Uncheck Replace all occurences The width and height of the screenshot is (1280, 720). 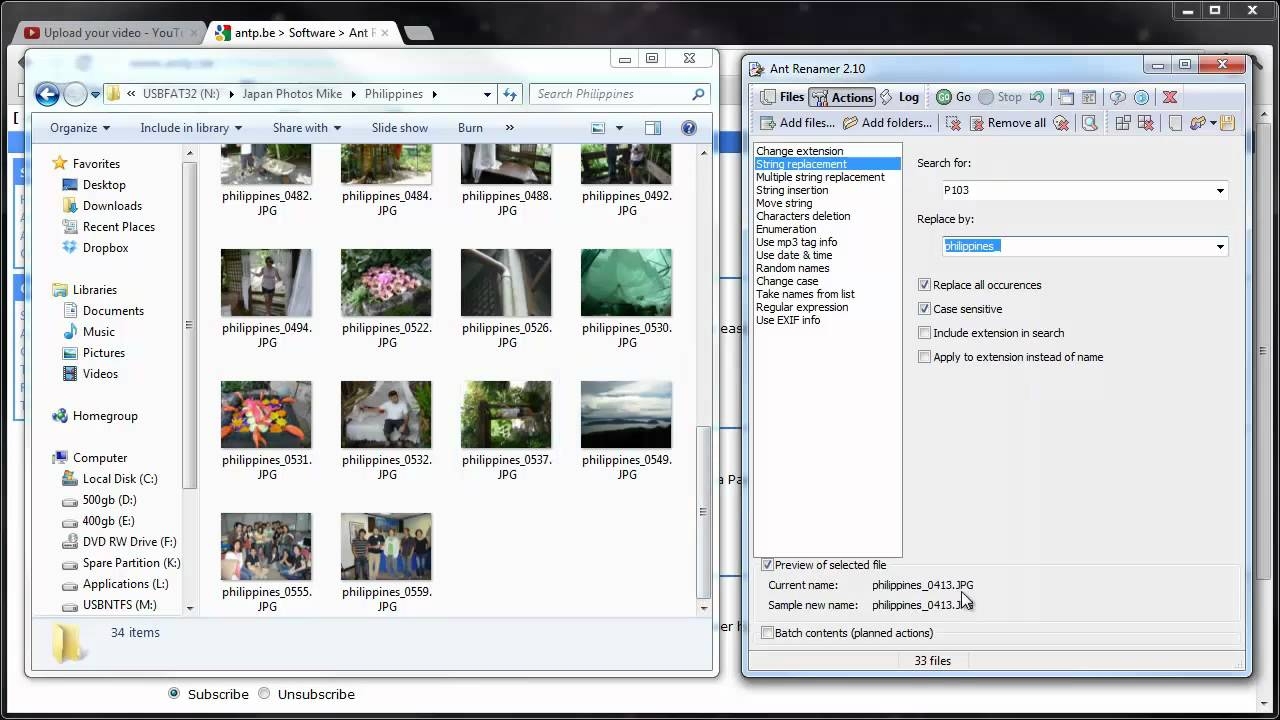point(924,285)
